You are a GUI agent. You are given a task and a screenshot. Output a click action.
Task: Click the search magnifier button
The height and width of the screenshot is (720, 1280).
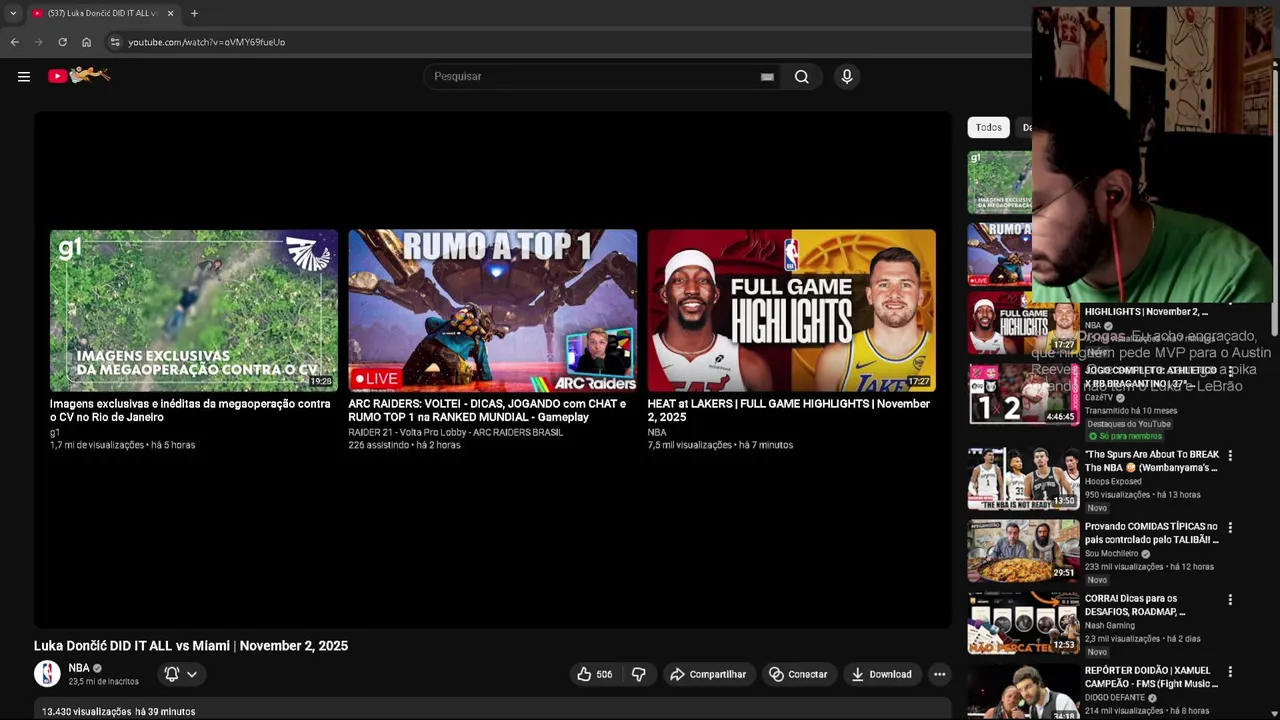tap(801, 76)
